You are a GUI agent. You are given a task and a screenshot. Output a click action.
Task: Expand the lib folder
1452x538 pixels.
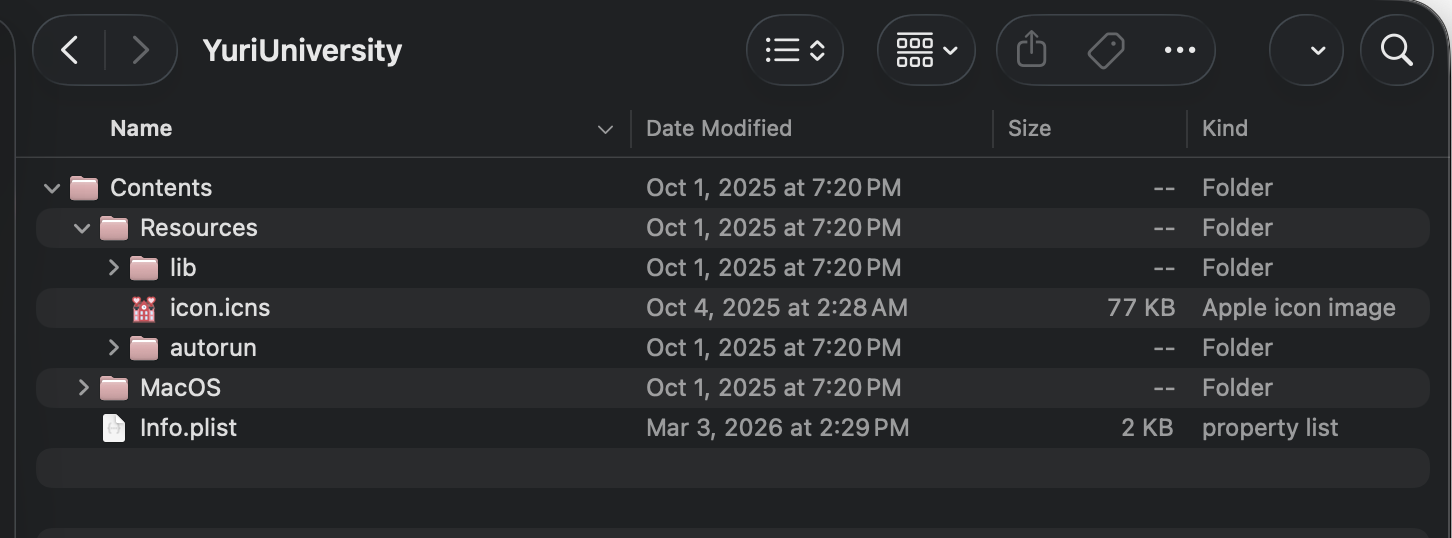pos(113,268)
